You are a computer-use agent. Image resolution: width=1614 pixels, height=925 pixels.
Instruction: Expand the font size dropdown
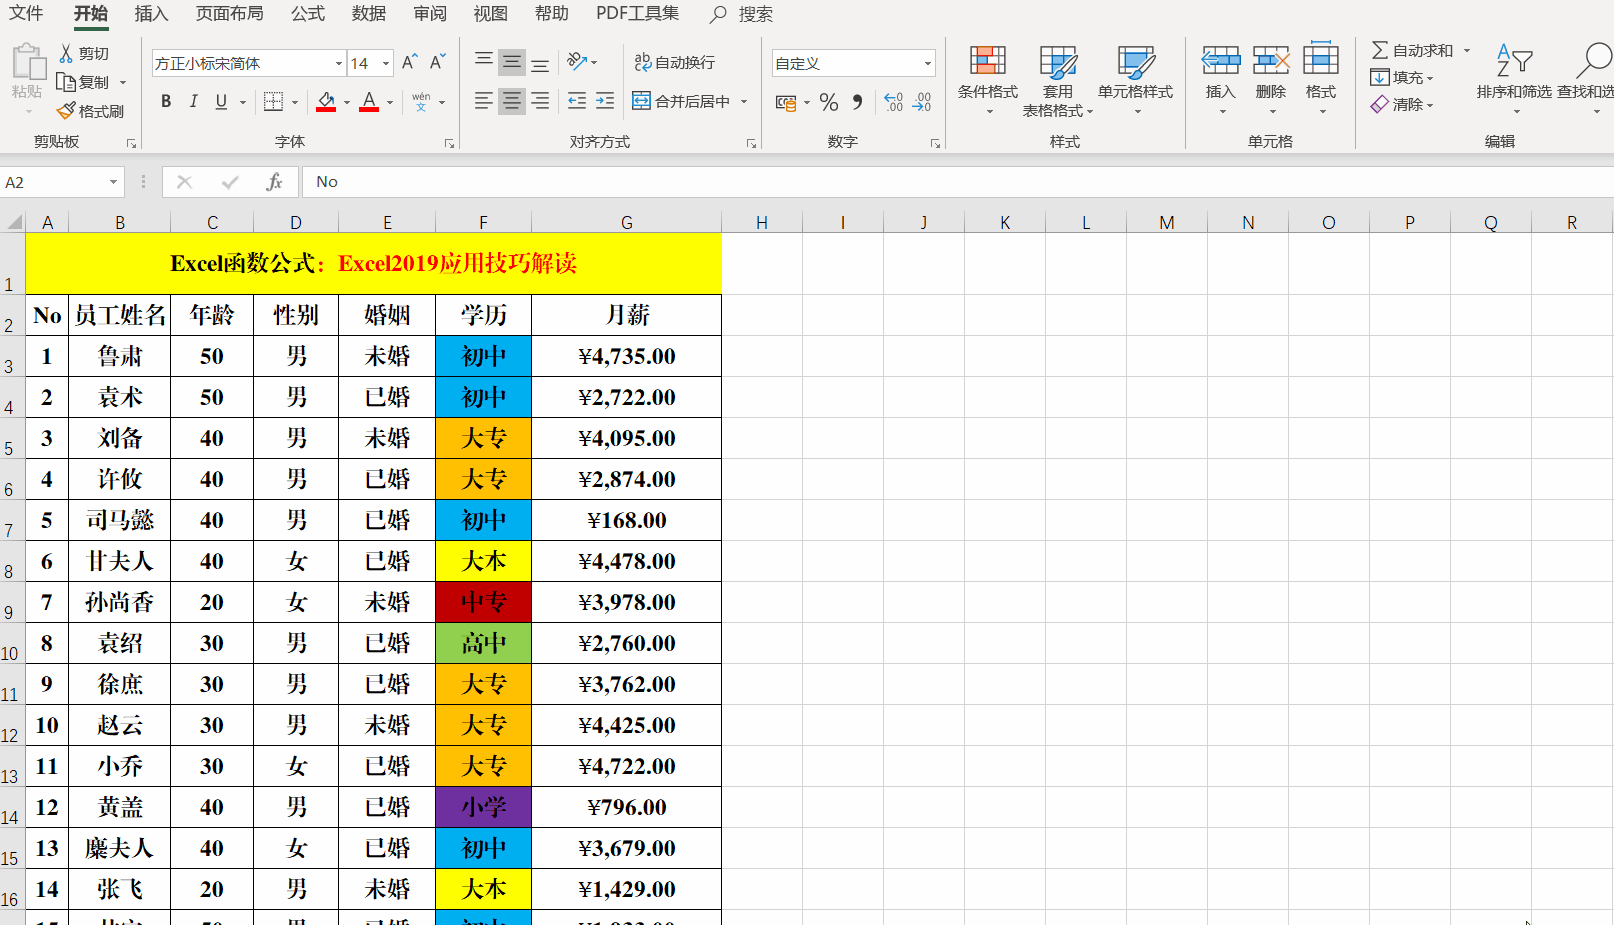click(x=386, y=63)
